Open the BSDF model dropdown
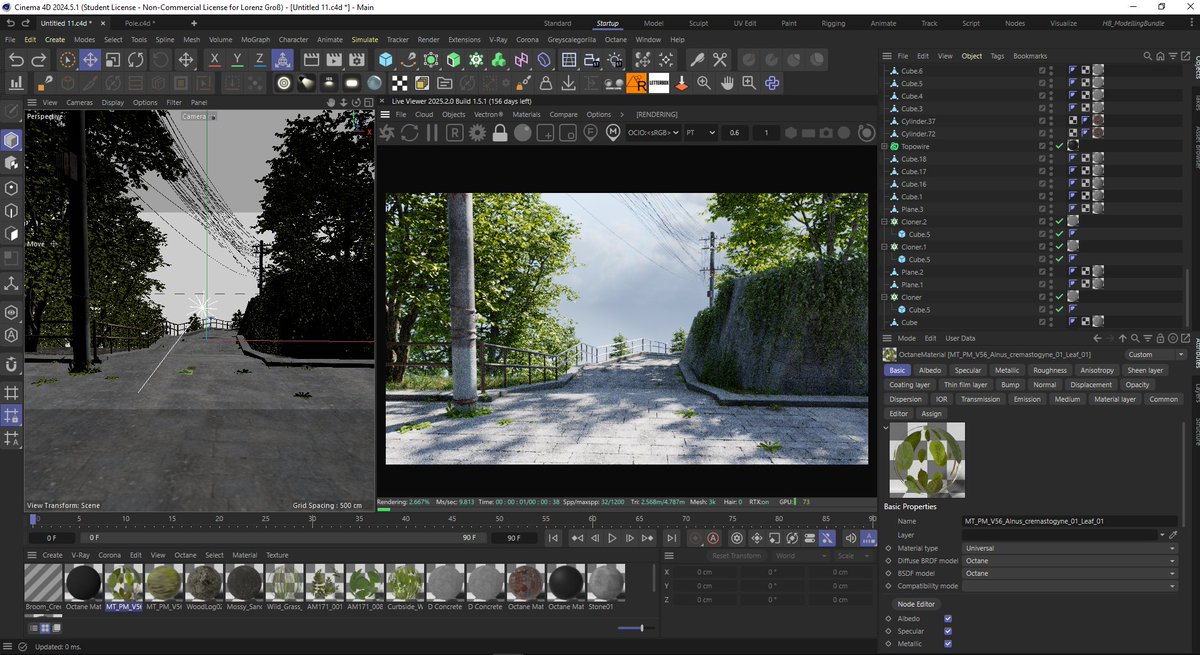Image resolution: width=1200 pixels, height=655 pixels. [1070, 573]
